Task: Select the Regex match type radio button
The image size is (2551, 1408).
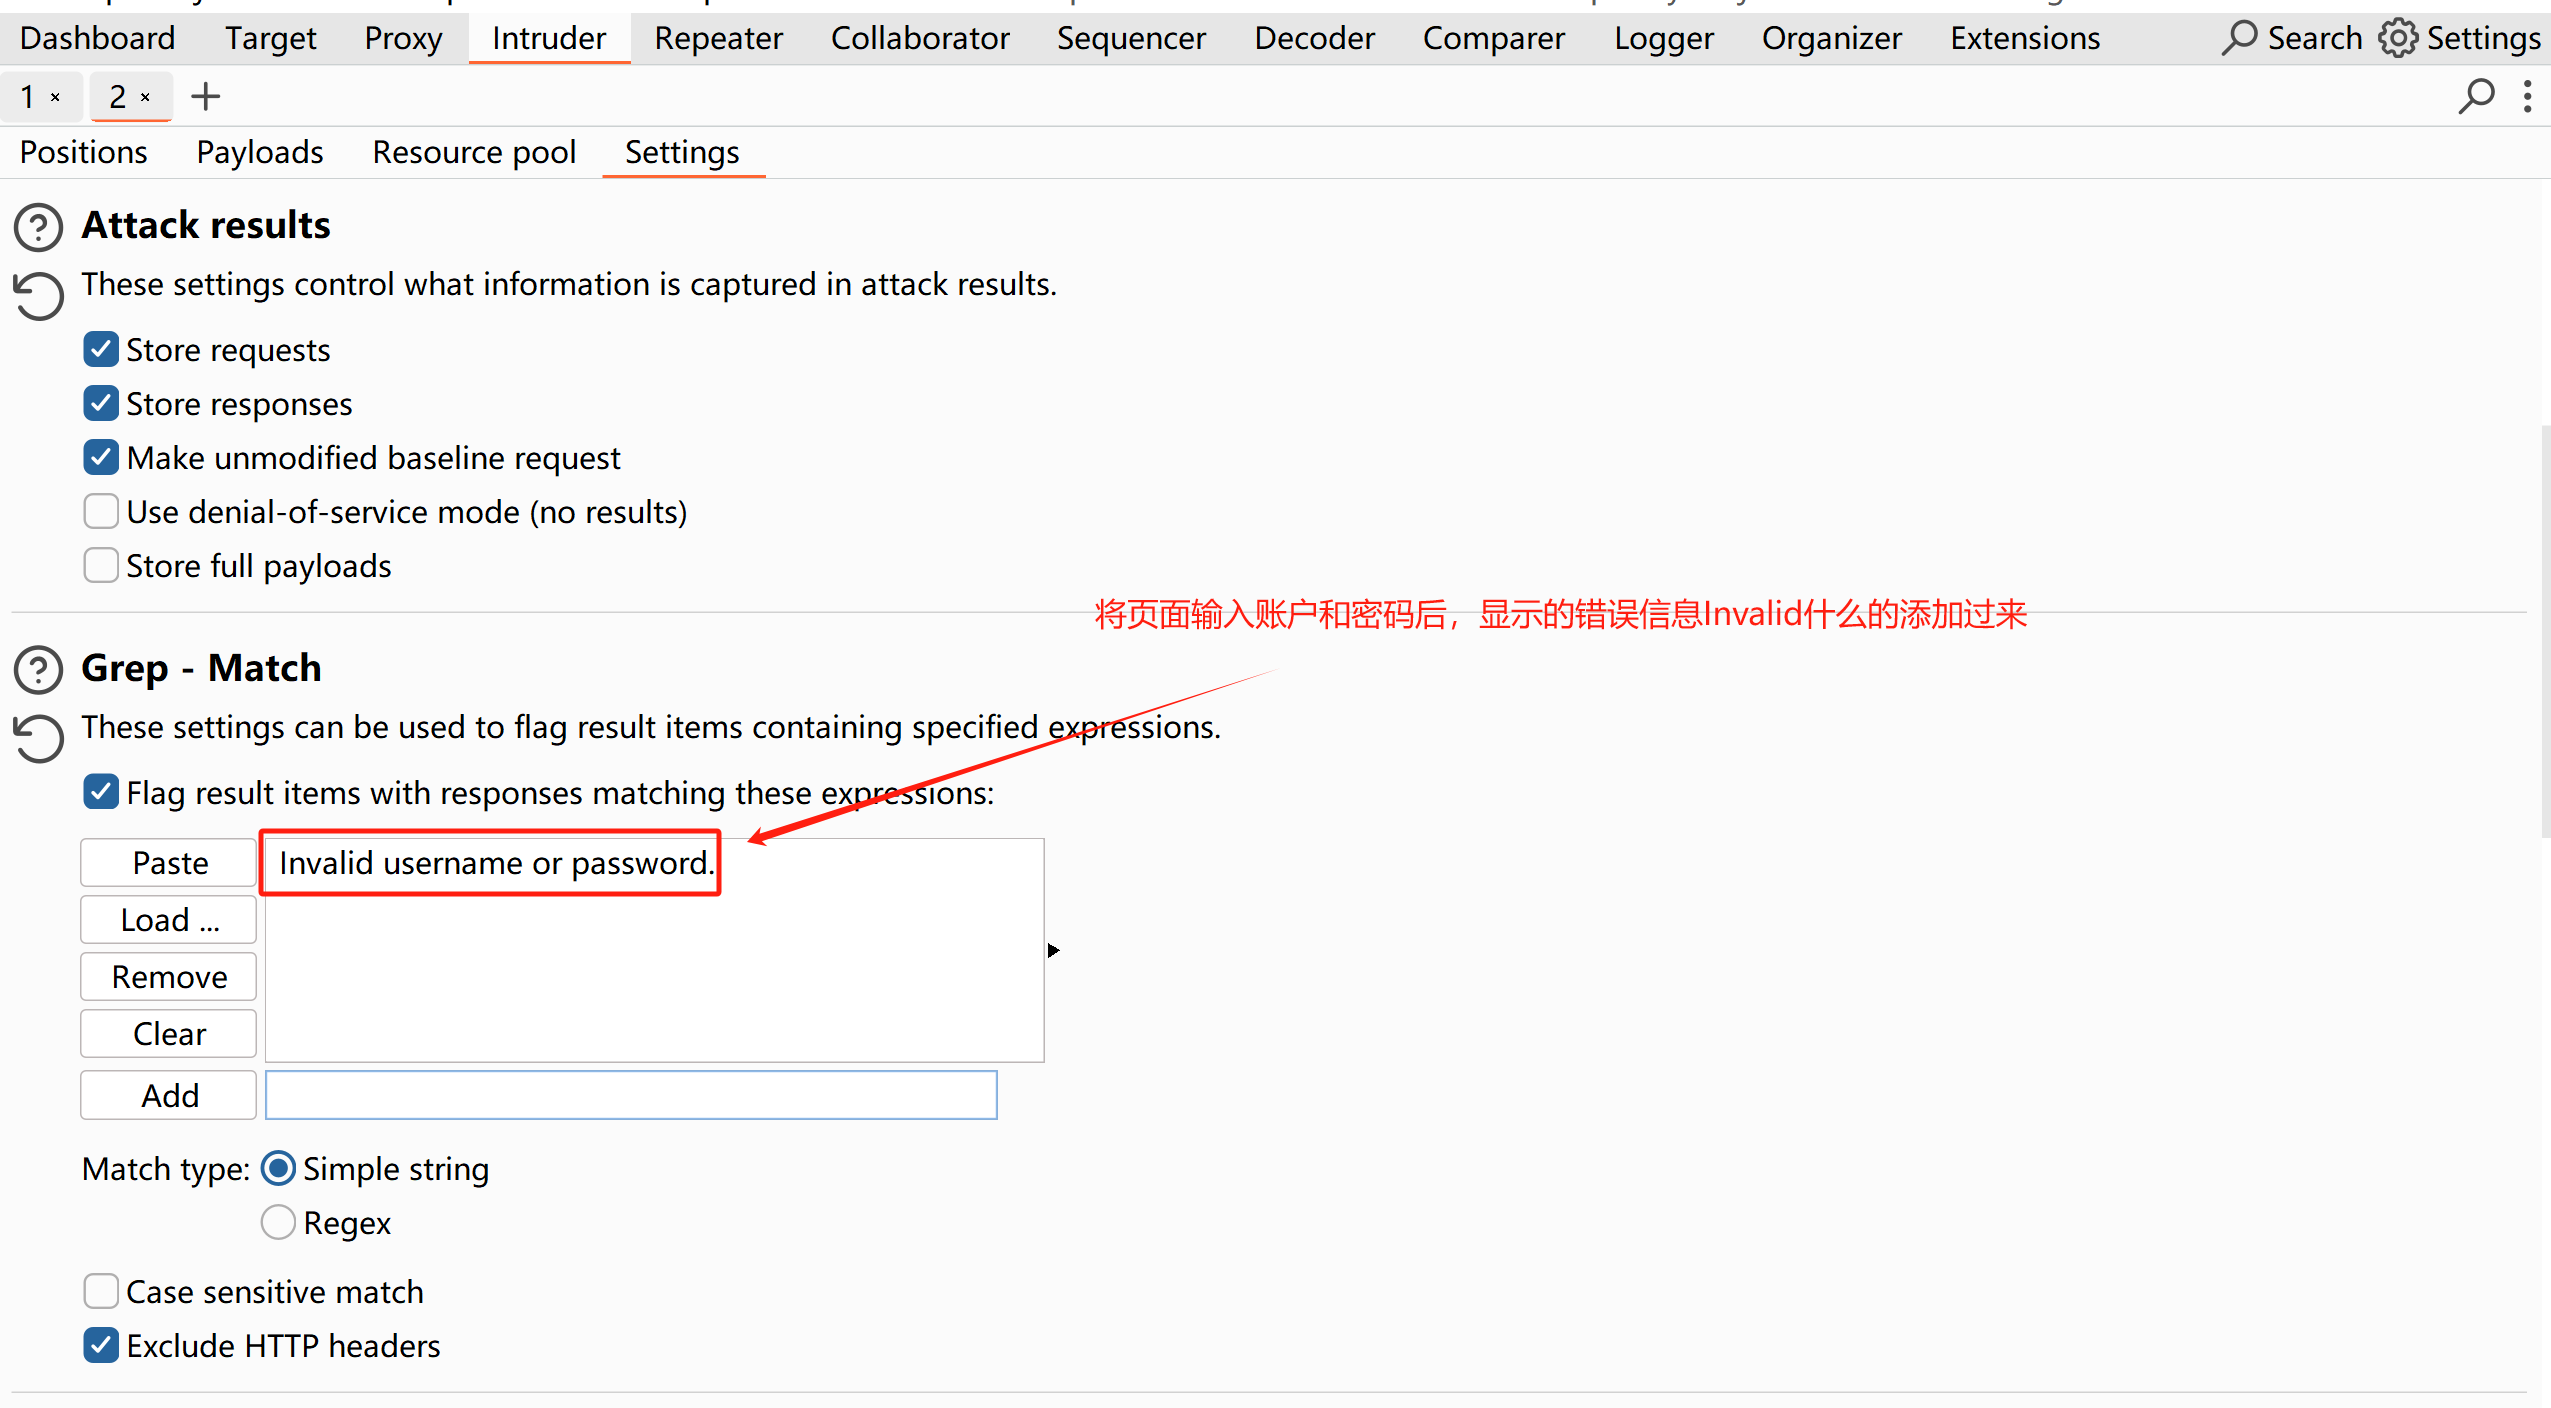Action: pyautogui.click(x=278, y=1223)
